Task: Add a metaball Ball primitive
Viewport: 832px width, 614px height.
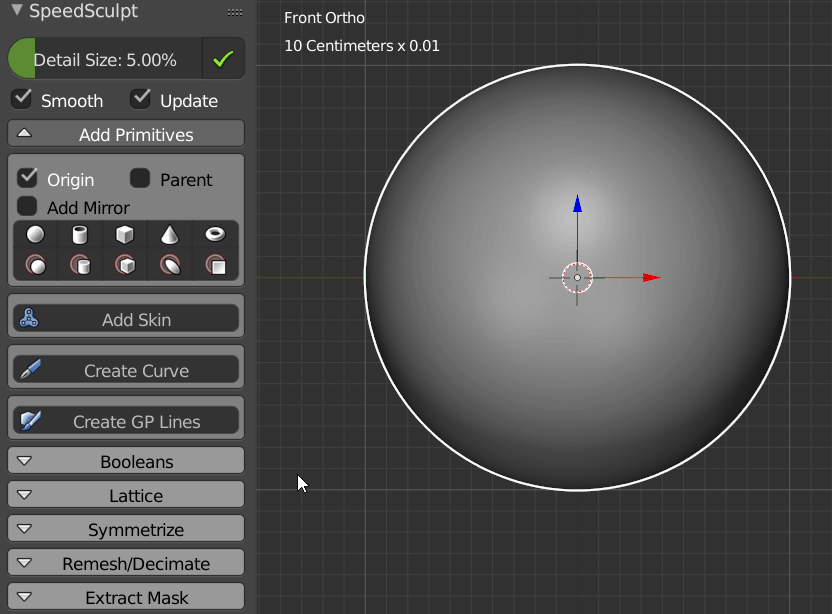Action: click(x=35, y=265)
